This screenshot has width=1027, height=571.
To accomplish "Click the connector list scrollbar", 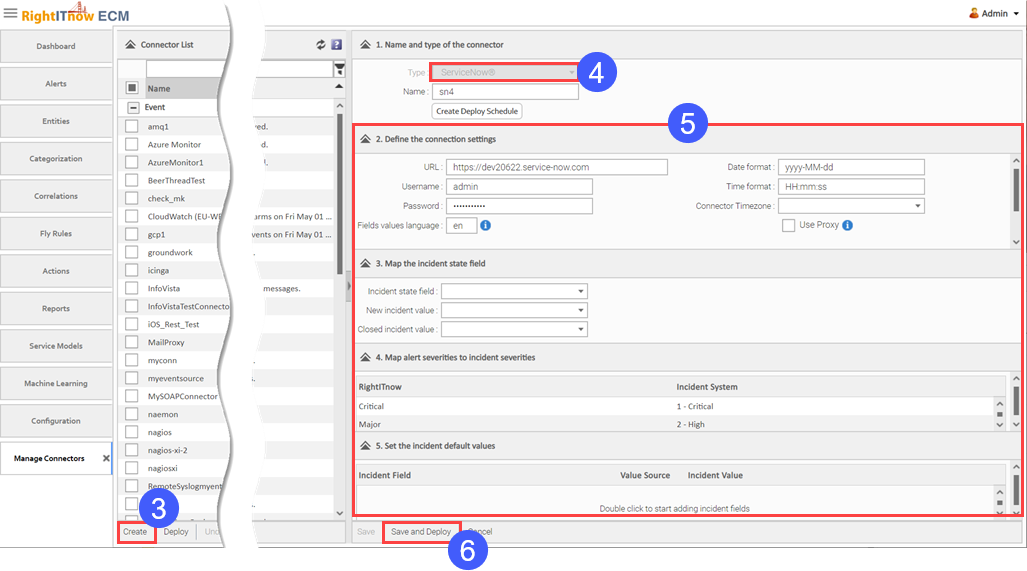I will click(x=339, y=195).
